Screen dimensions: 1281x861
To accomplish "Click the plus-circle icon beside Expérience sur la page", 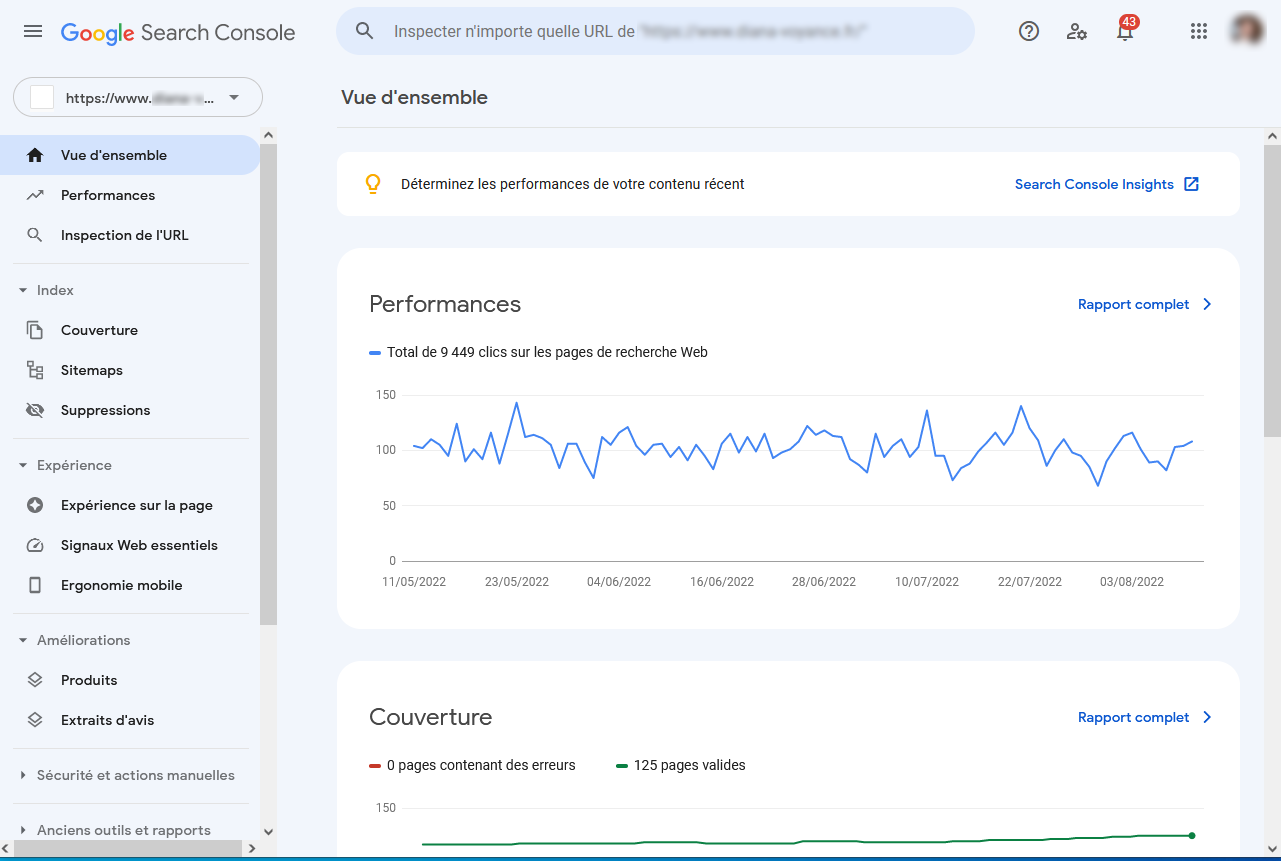I will point(35,505).
